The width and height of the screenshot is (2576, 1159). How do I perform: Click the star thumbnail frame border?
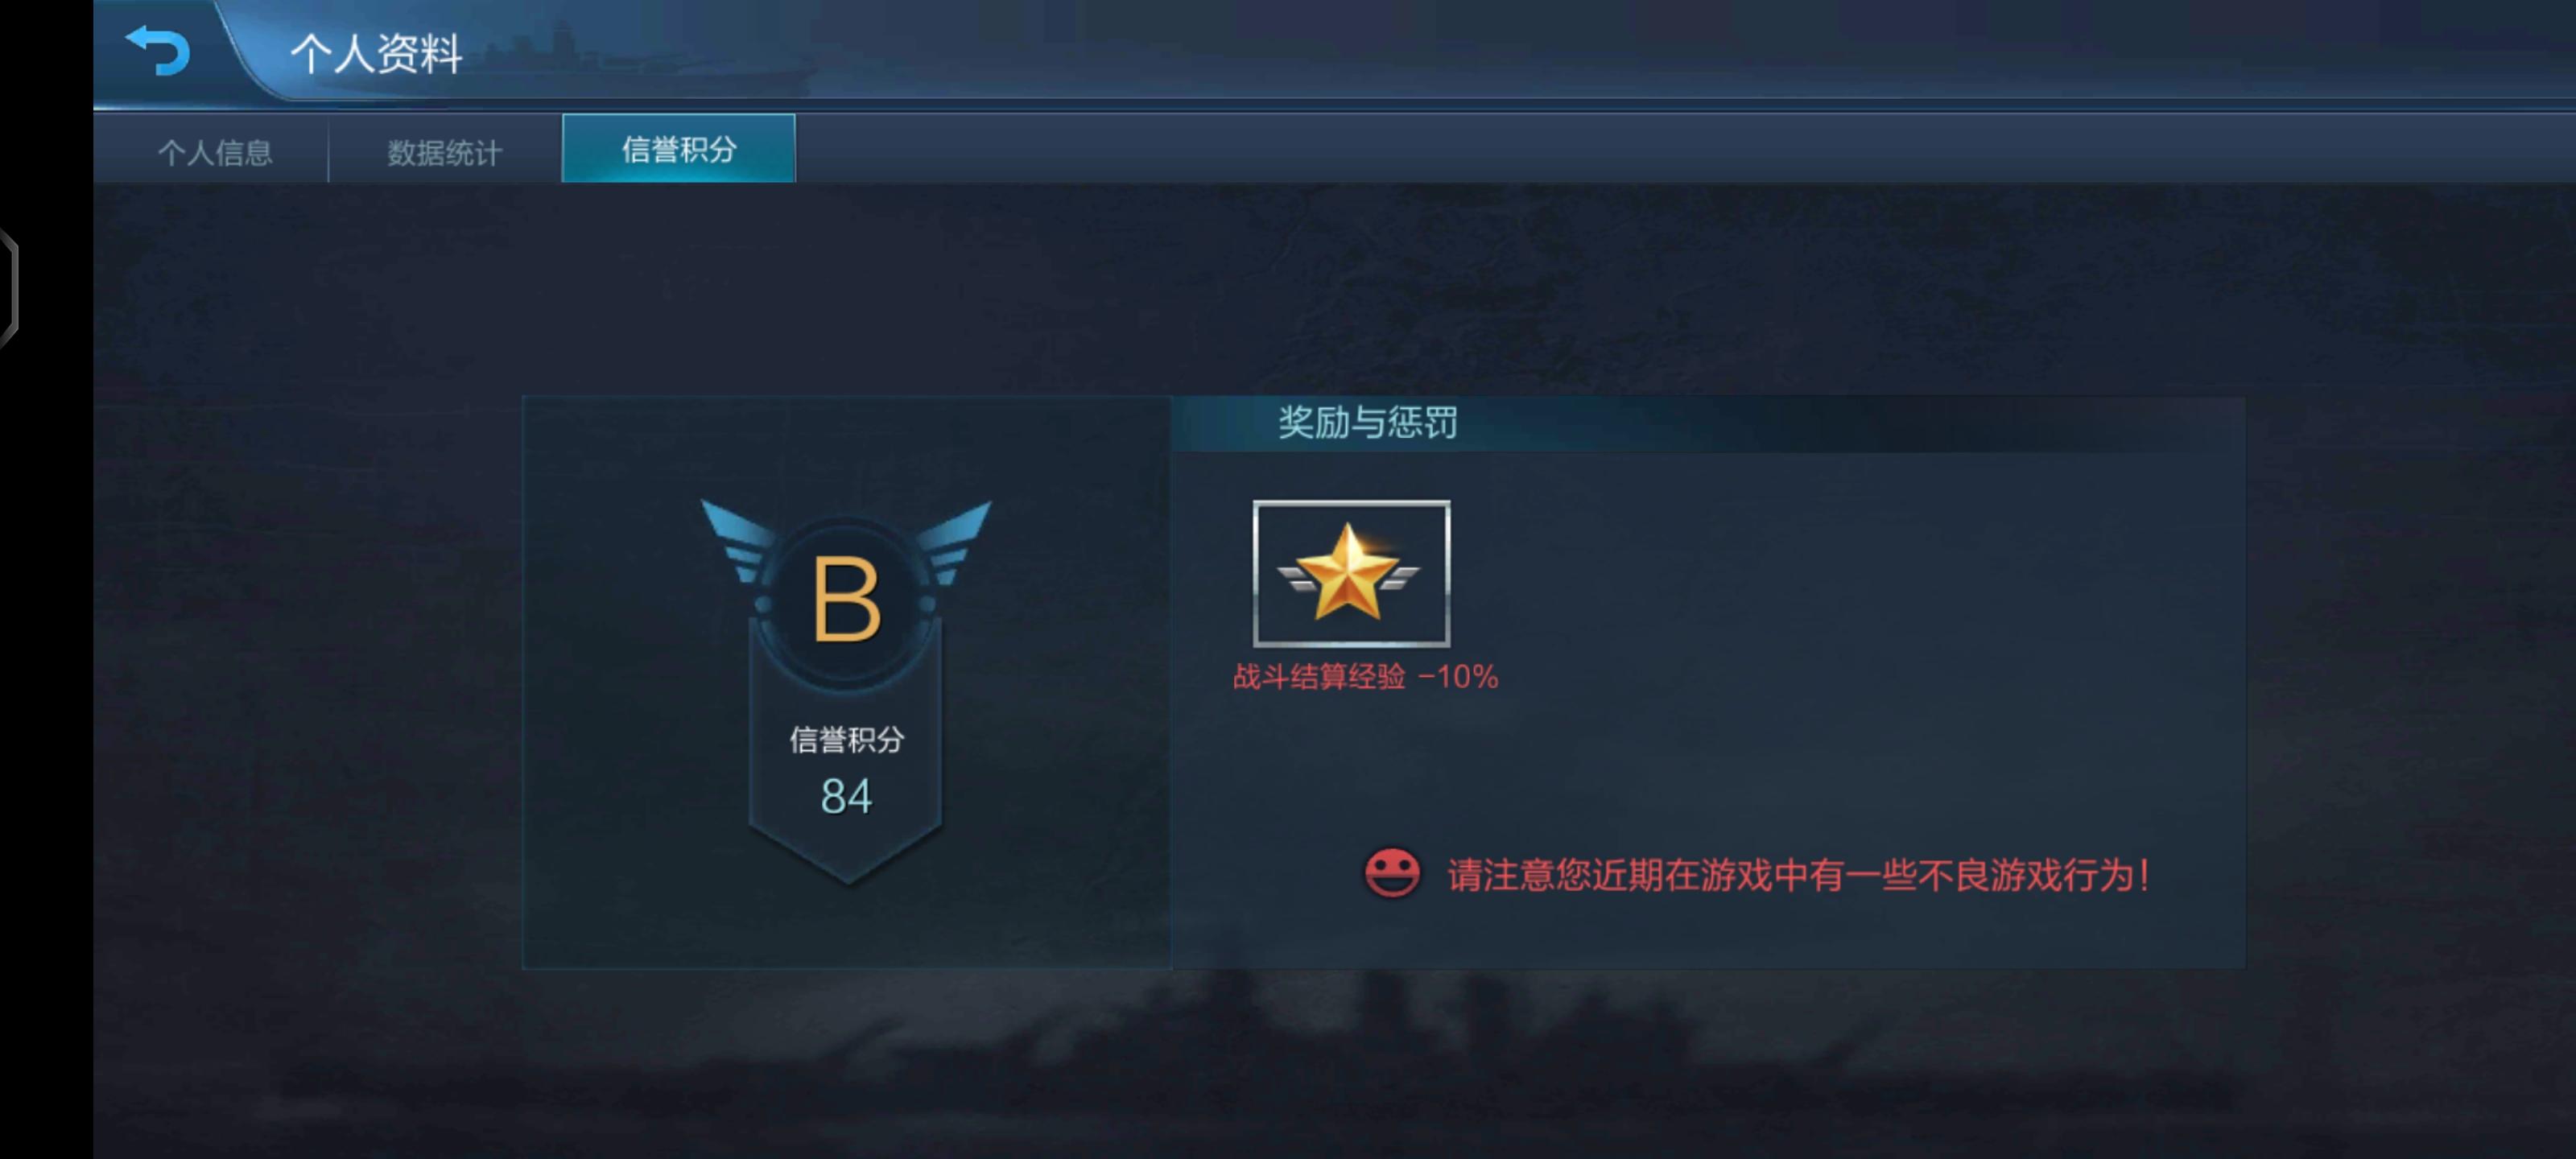1352,504
